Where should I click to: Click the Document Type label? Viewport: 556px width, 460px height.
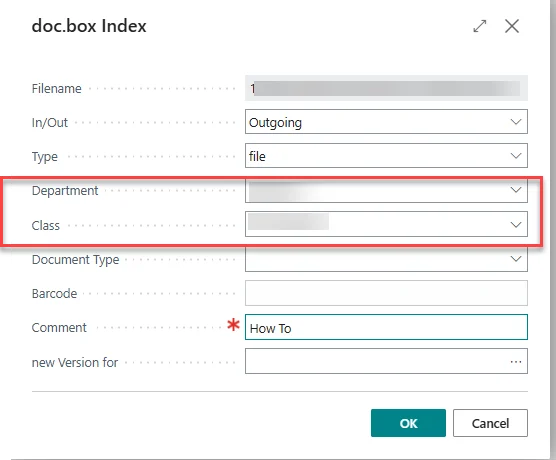click(x=76, y=260)
